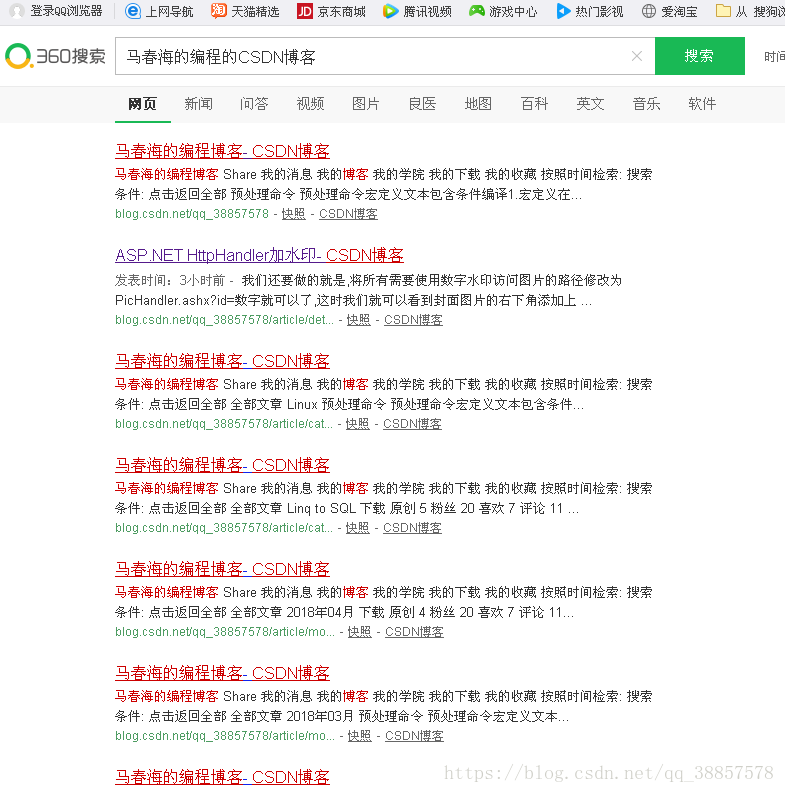This screenshot has height=793, width=785.
Task: Open 京东商城 bookmark
Action: 331,11
